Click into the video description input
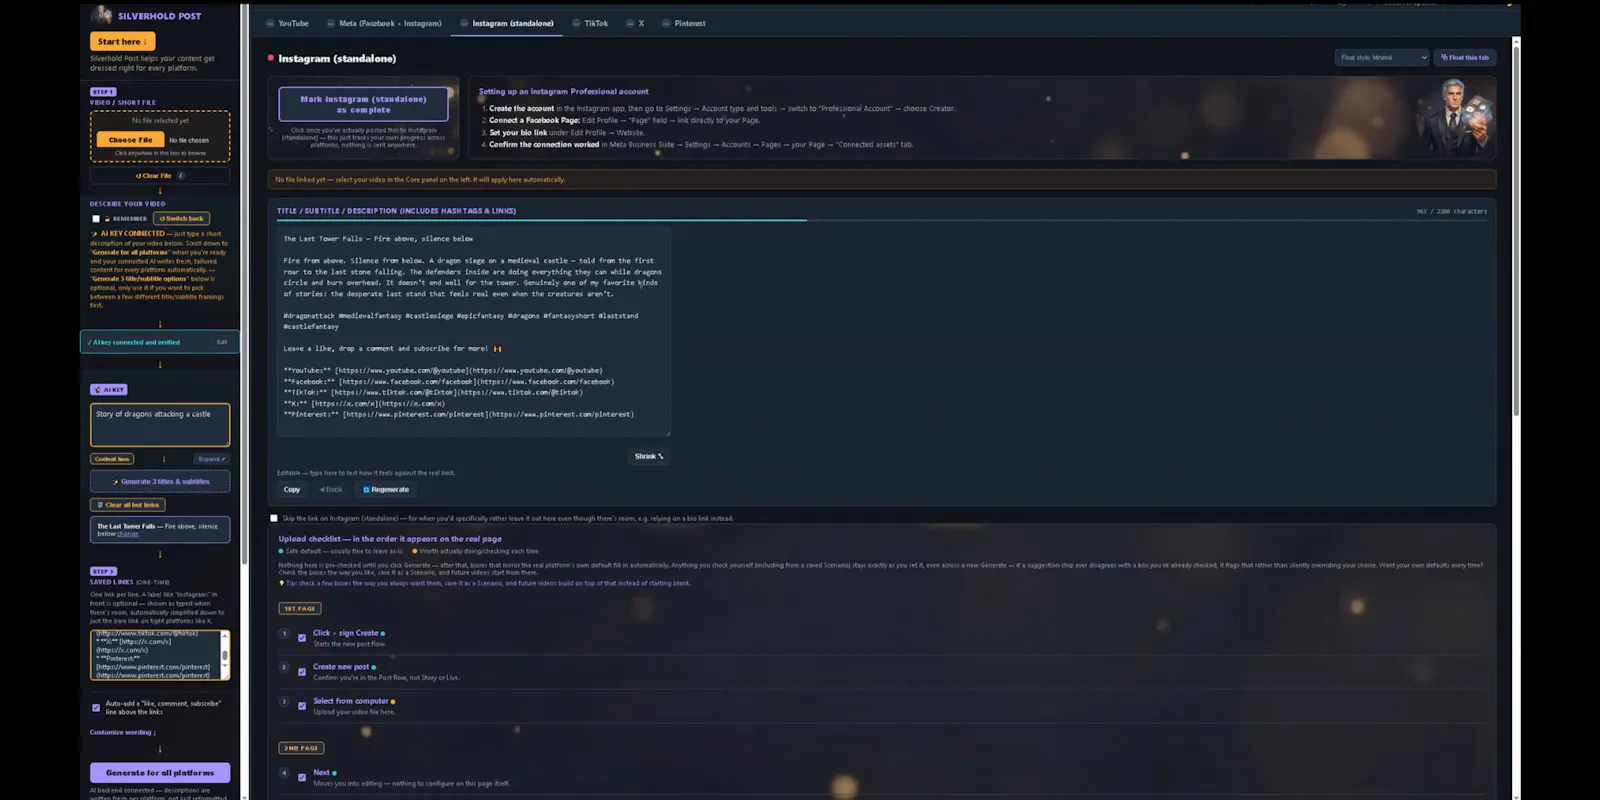 click(x=160, y=425)
